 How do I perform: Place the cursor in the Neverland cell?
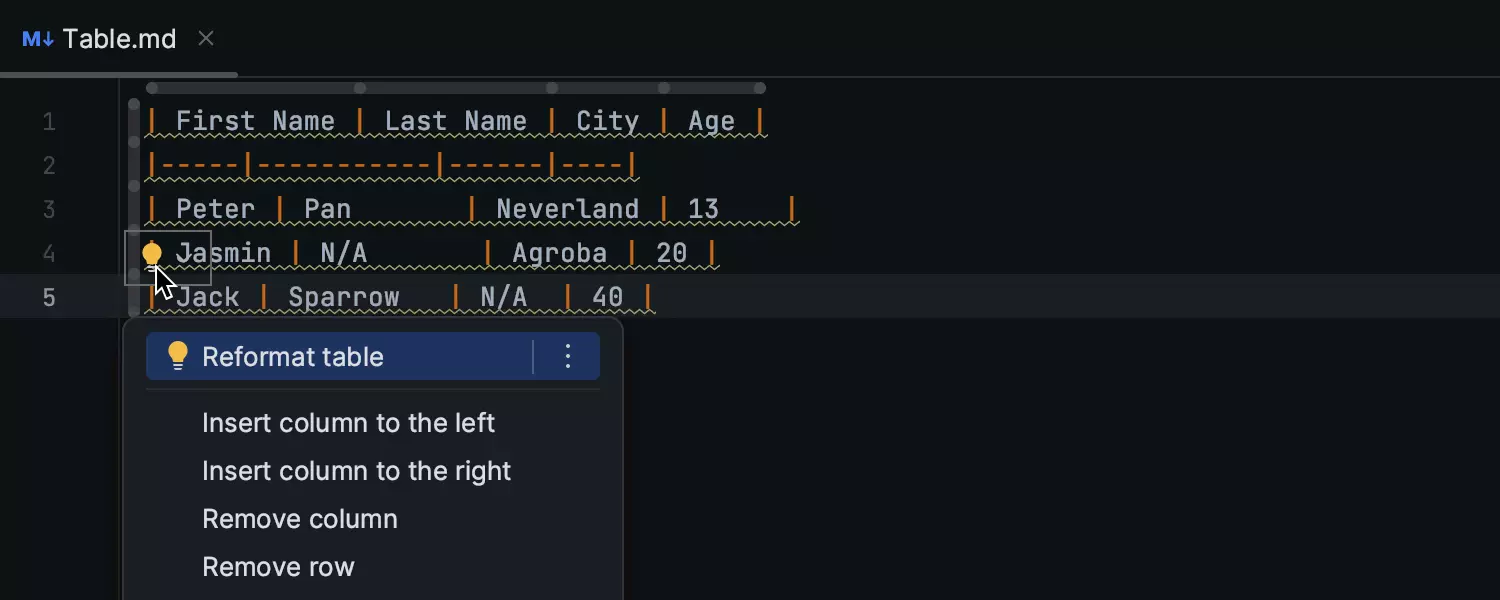(x=567, y=209)
